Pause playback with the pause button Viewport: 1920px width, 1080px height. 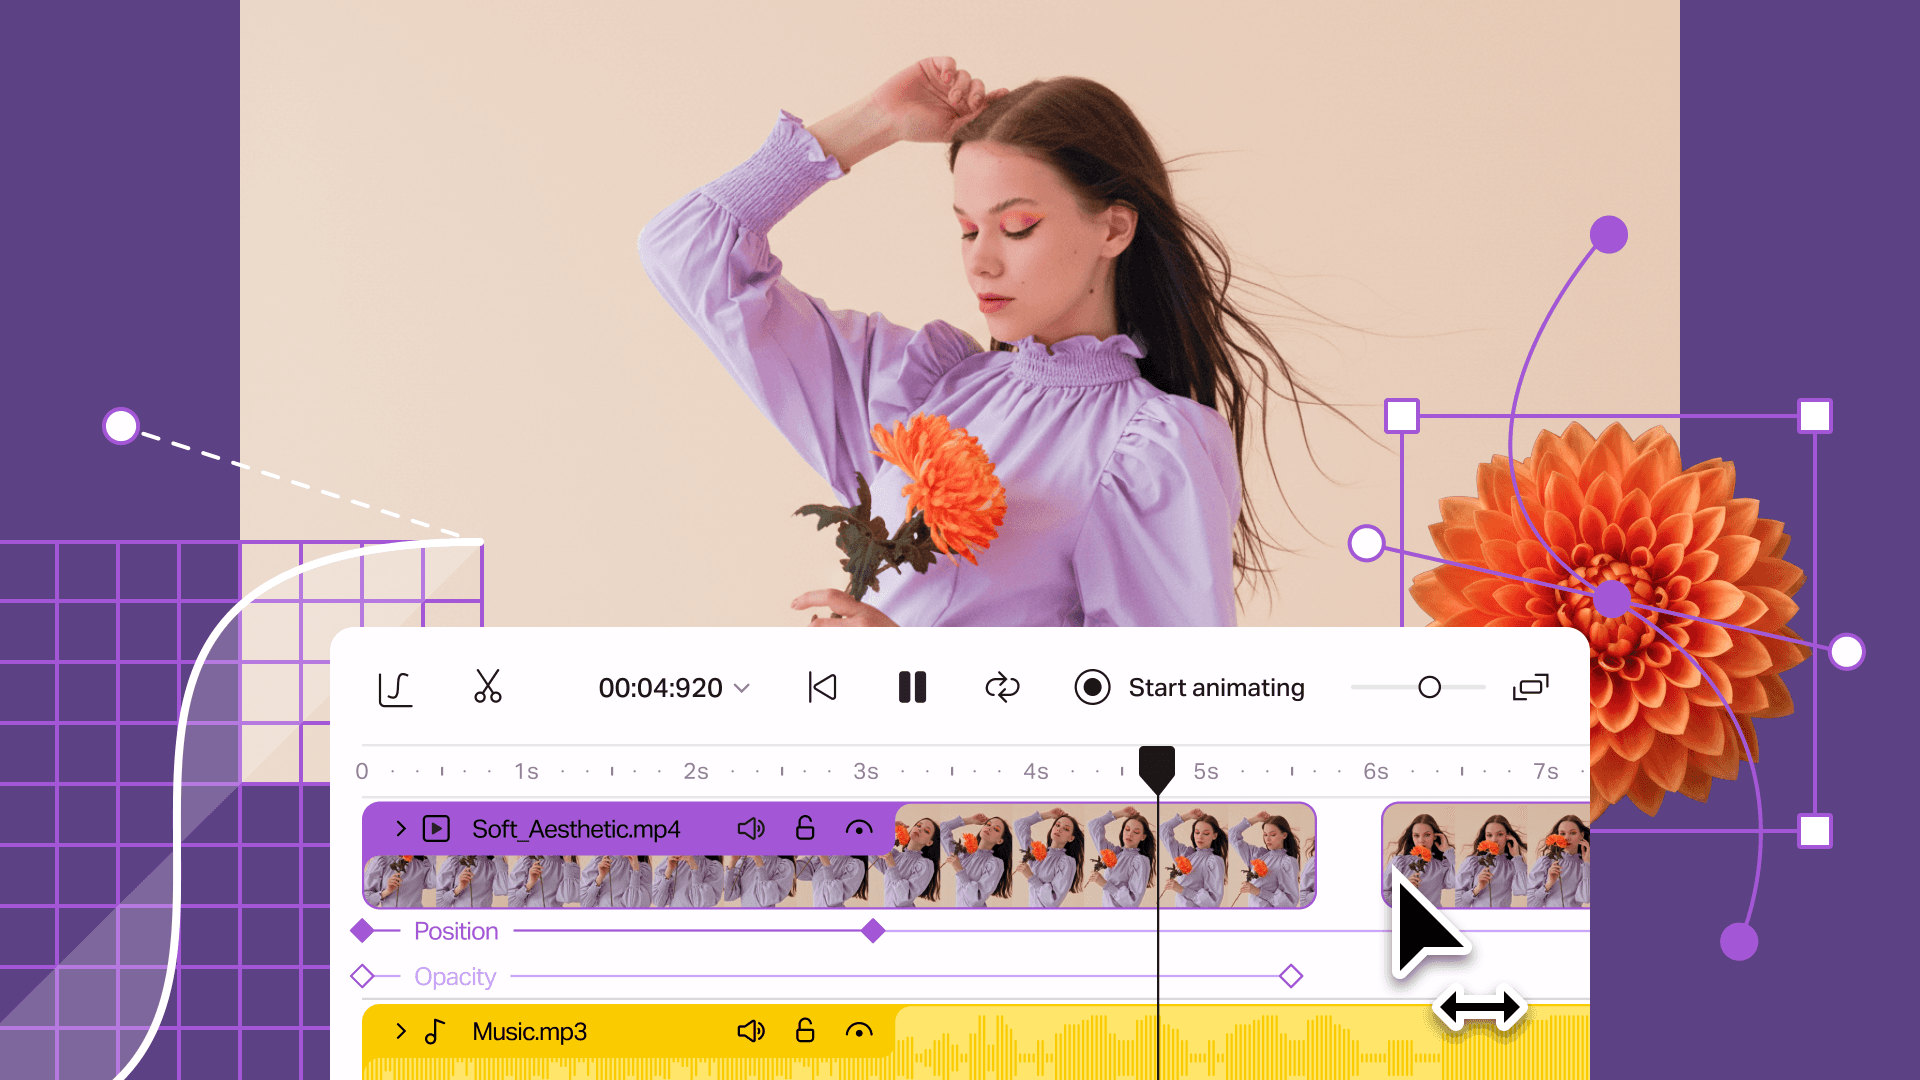pyautogui.click(x=912, y=687)
